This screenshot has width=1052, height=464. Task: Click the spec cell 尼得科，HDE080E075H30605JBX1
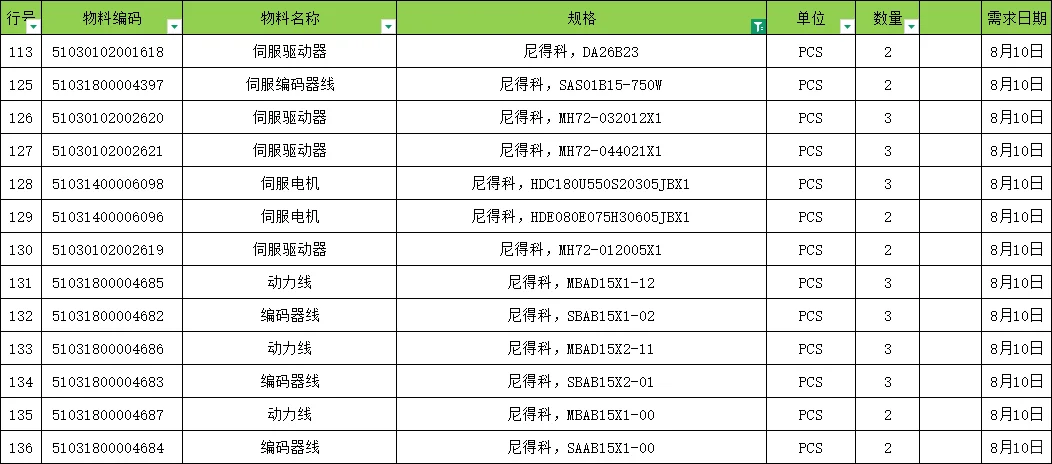(x=581, y=217)
